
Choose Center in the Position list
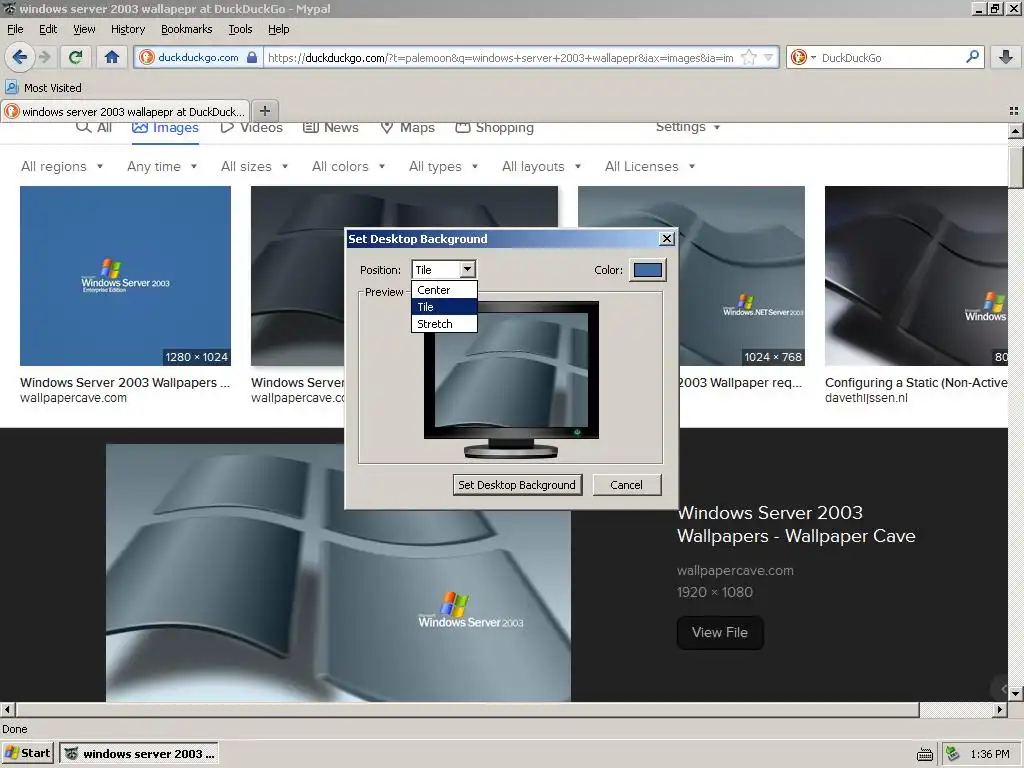tap(445, 290)
